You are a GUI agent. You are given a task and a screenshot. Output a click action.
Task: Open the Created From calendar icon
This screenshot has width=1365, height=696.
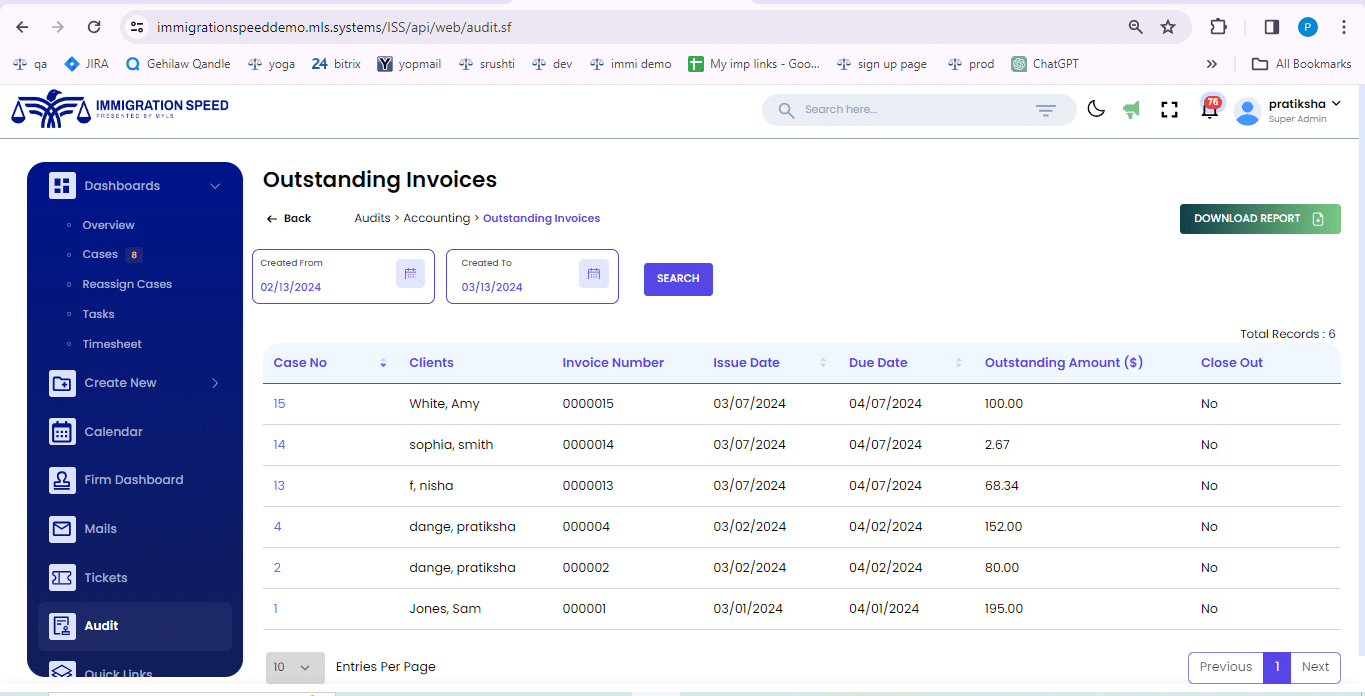pyautogui.click(x=410, y=273)
